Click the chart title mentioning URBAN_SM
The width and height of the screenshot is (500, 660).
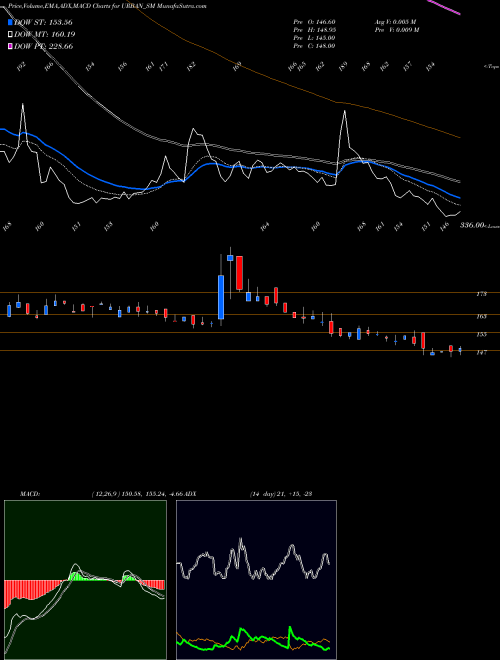pos(107,6)
